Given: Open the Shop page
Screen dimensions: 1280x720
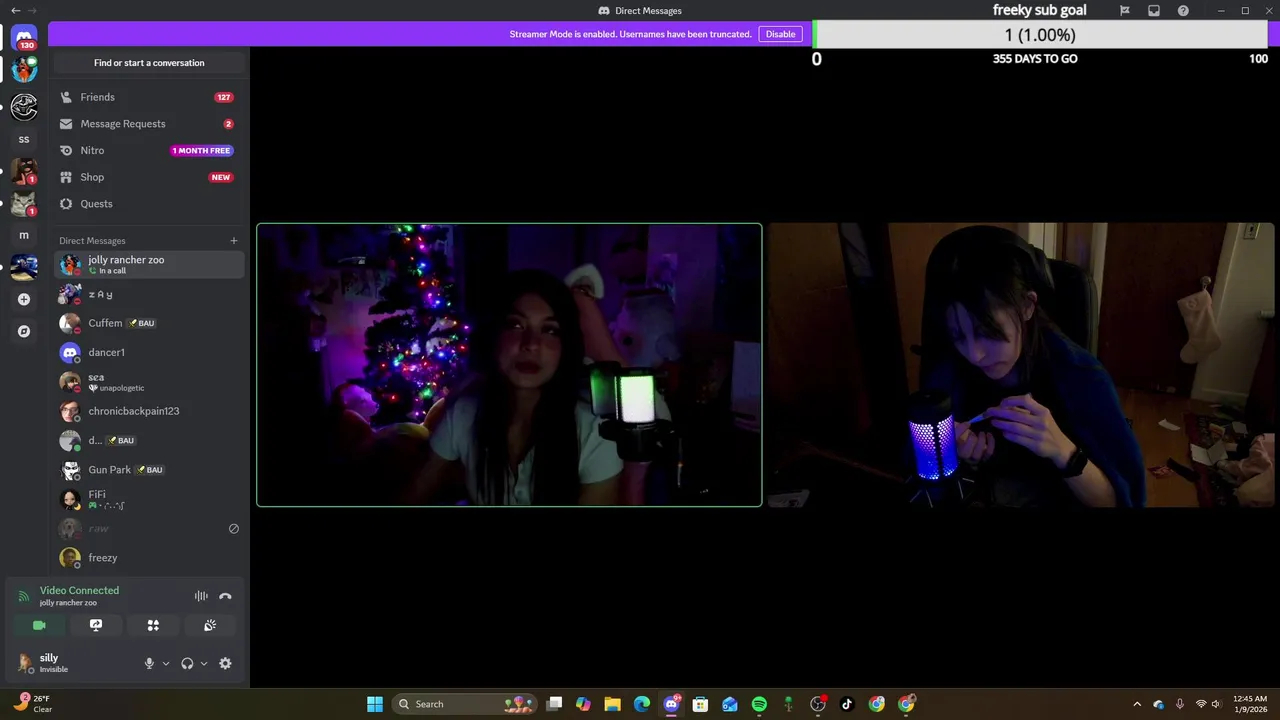Looking at the screenshot, I should coord(149,177).
